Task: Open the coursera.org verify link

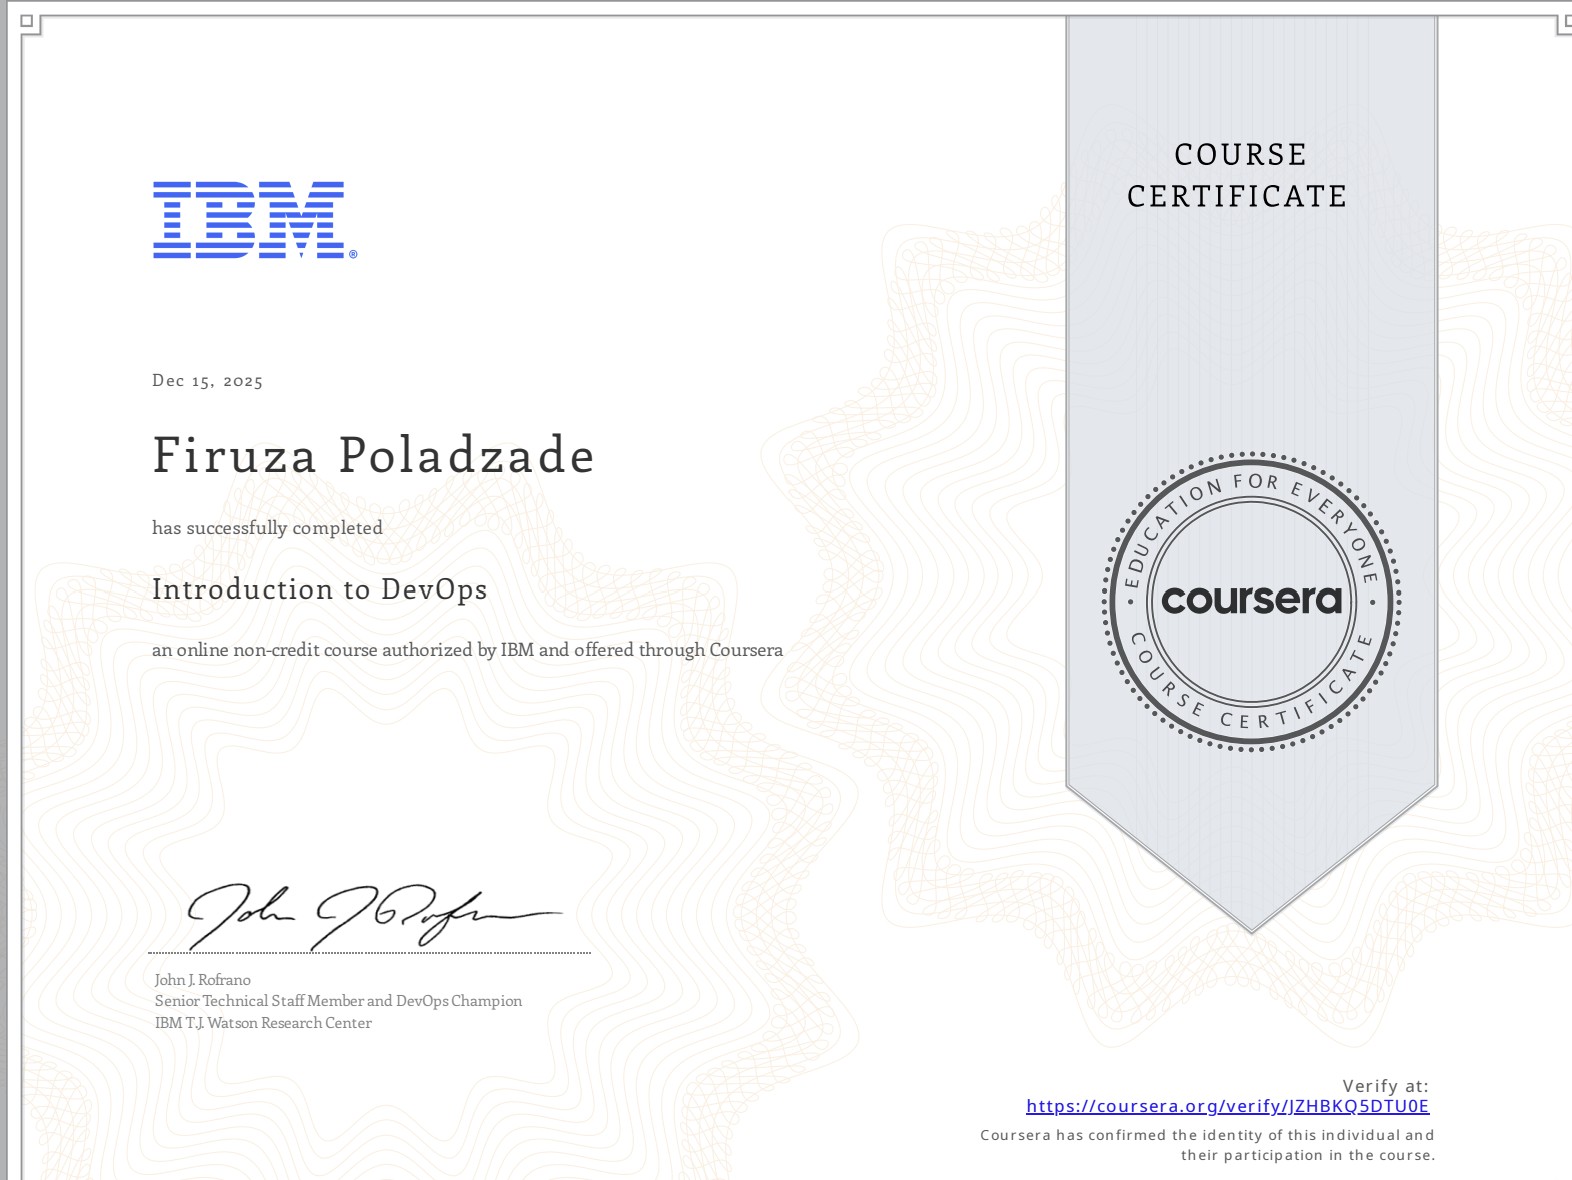Action: coord(1227,1106)
